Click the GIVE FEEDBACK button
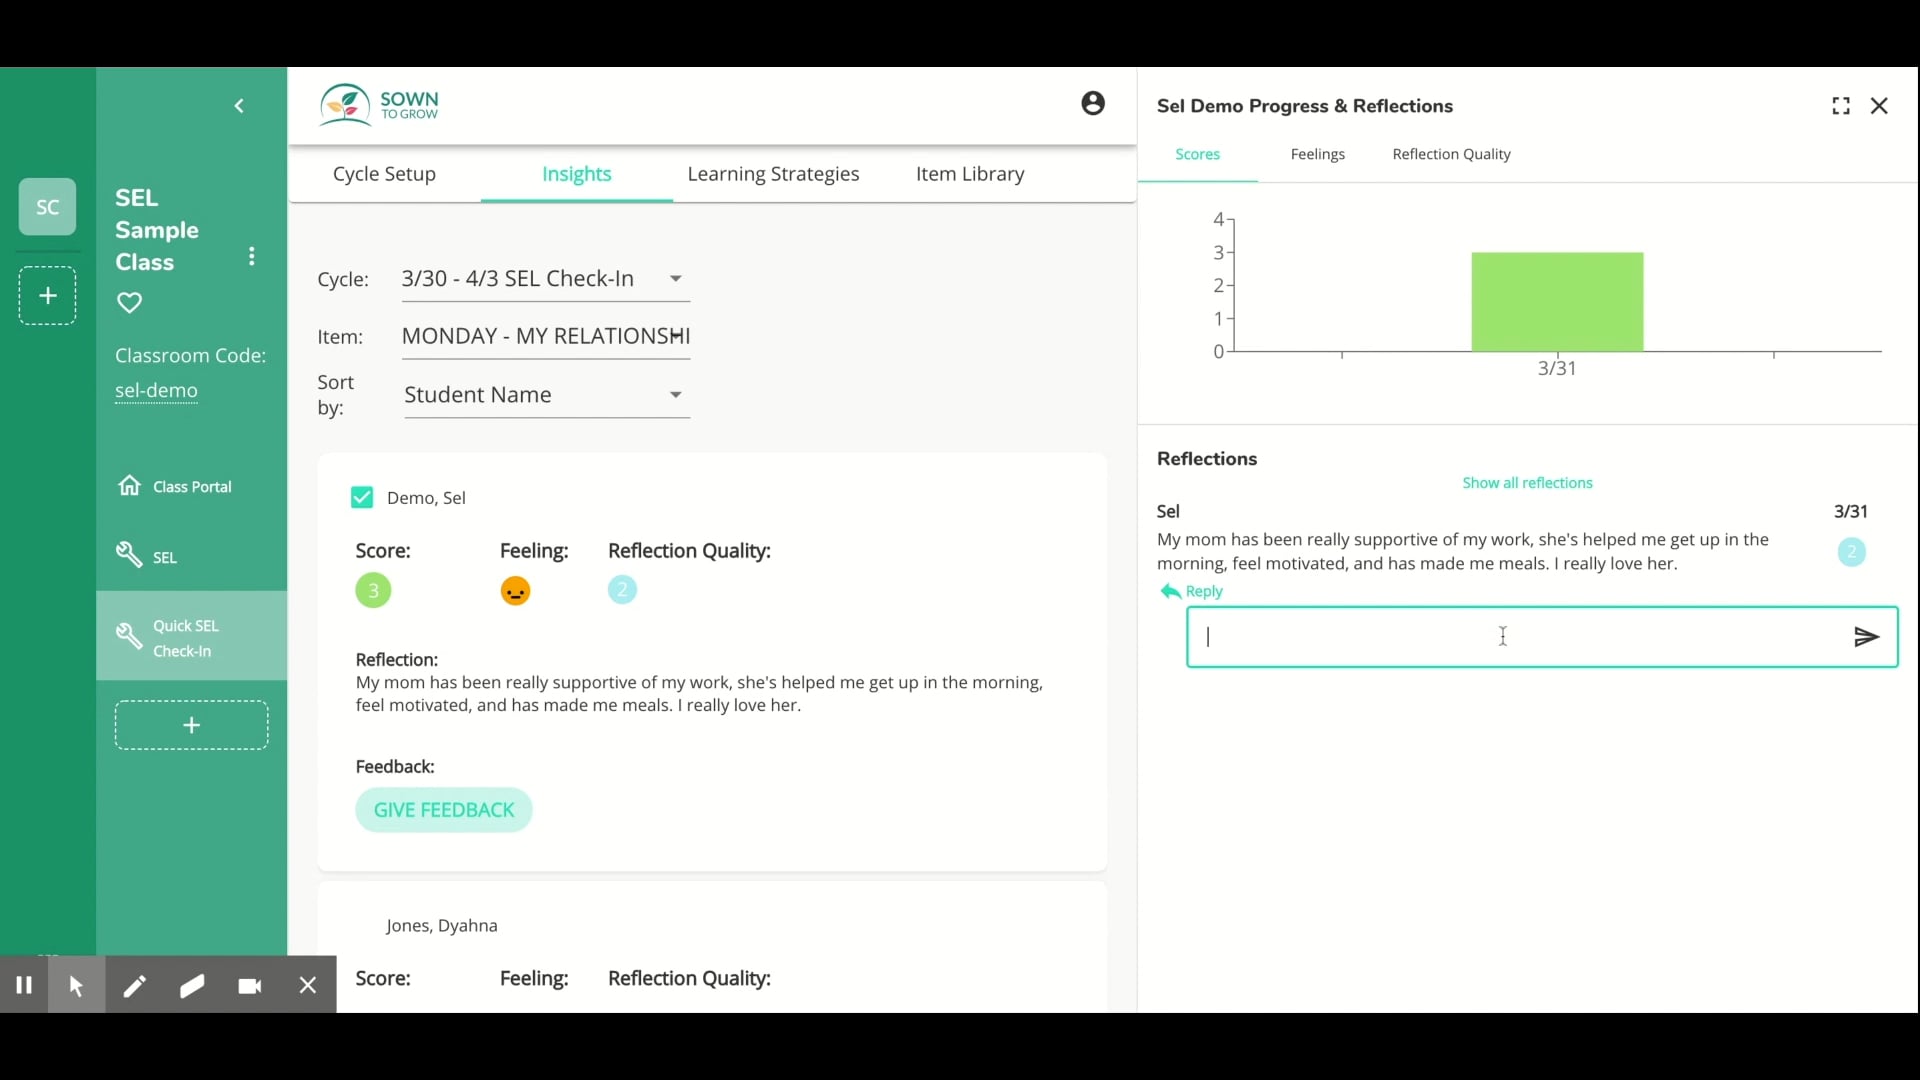 click(x=444, y=810)
